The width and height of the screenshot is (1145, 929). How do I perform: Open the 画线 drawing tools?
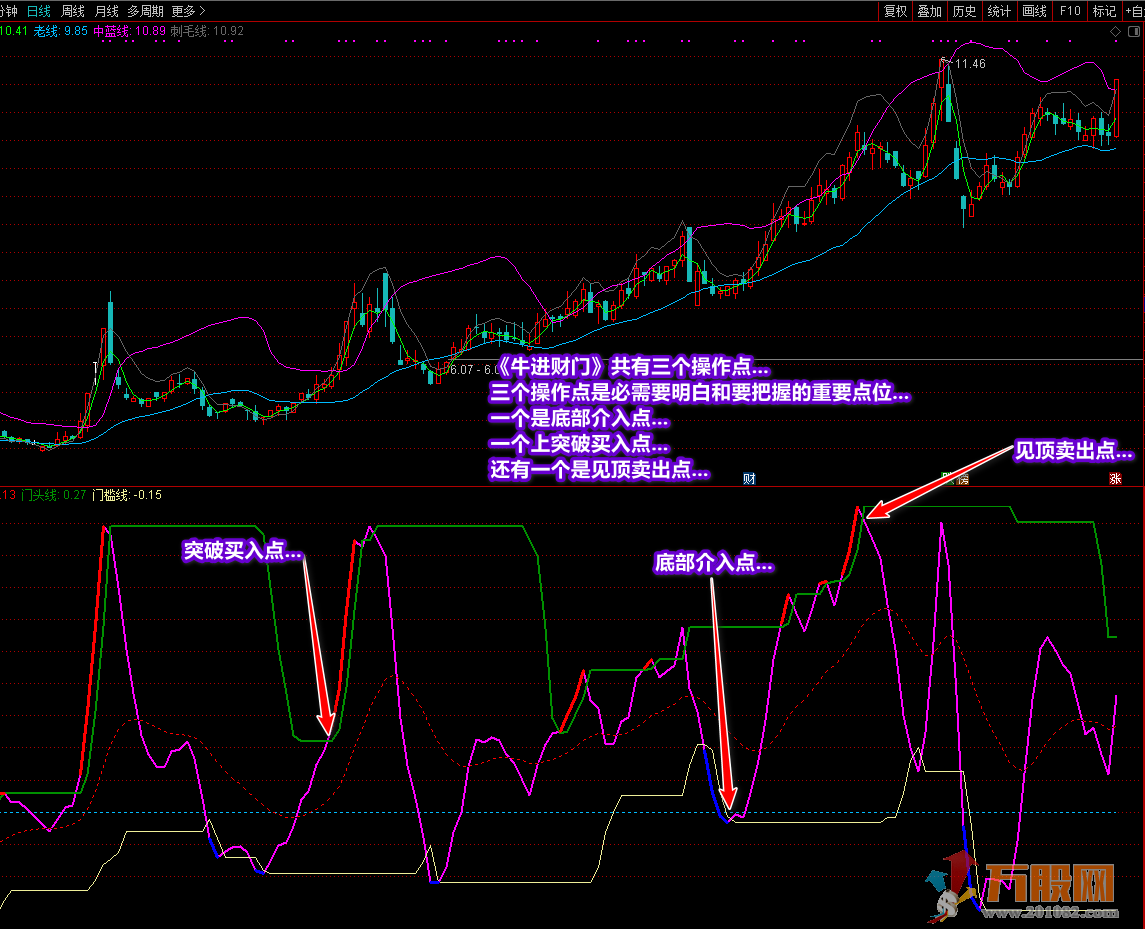coord(1034,11)
